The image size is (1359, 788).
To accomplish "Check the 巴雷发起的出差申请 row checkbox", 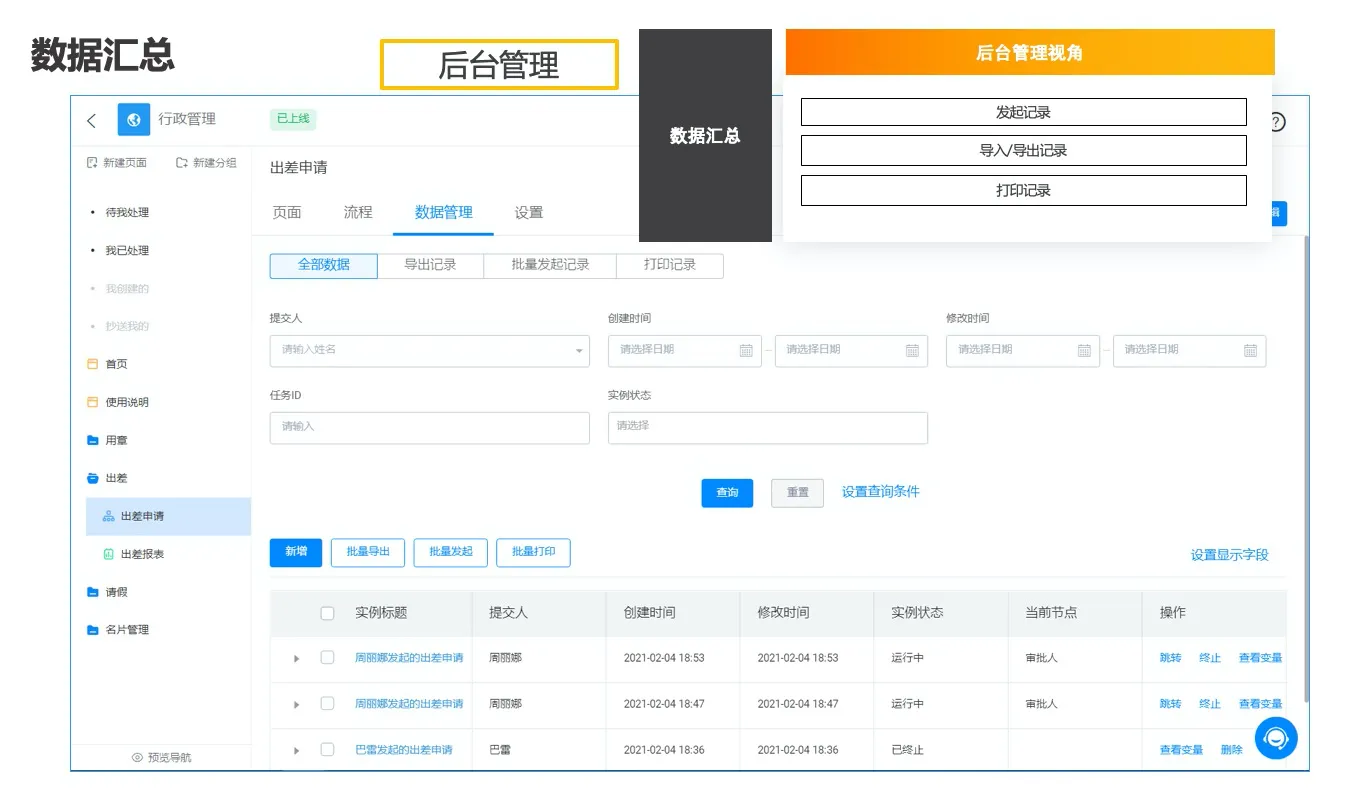I will click(x=327, y=750).
